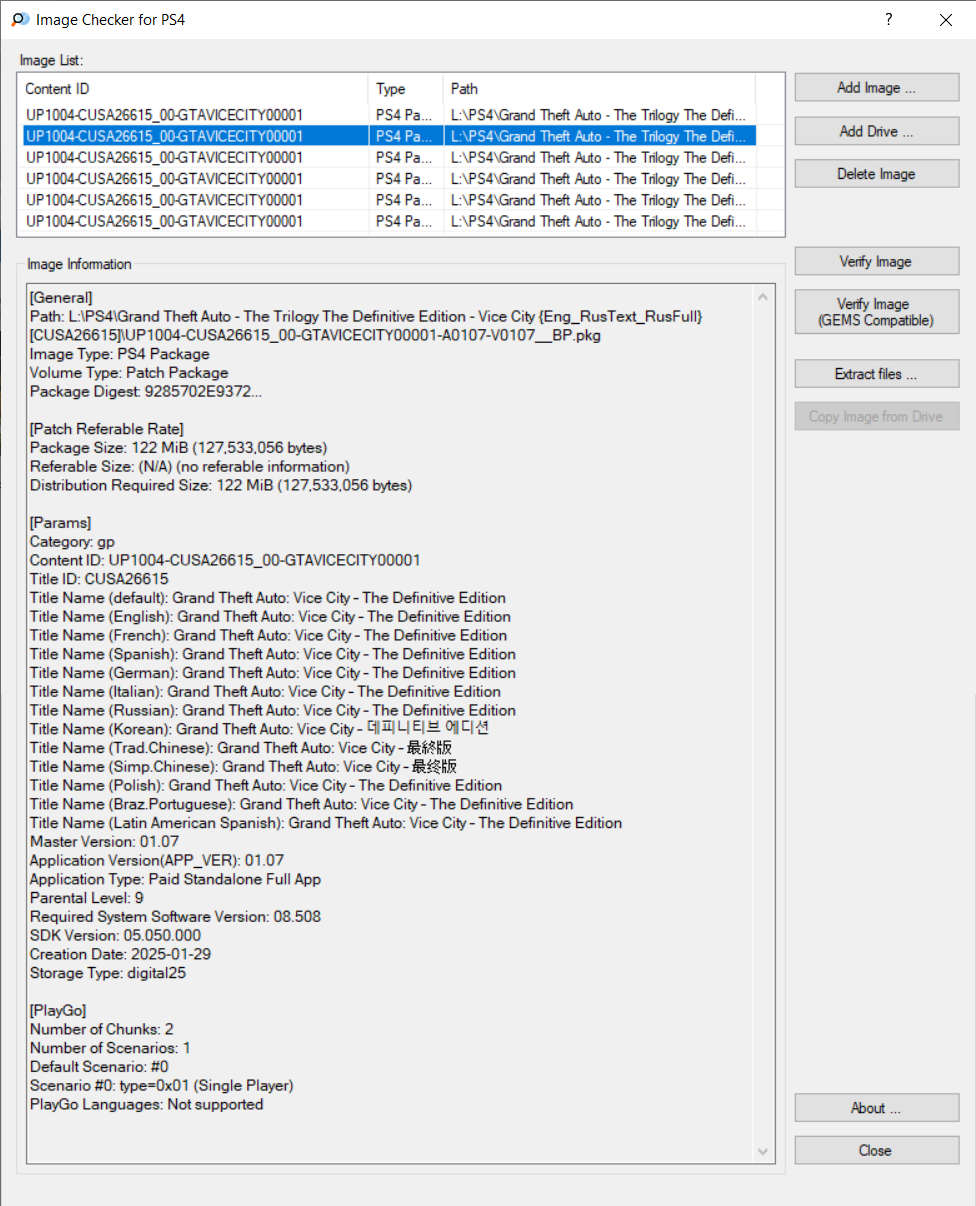976x1206 pixels.
Task: Click the plain Verify Image button
Action: click(x=877, y=262)
